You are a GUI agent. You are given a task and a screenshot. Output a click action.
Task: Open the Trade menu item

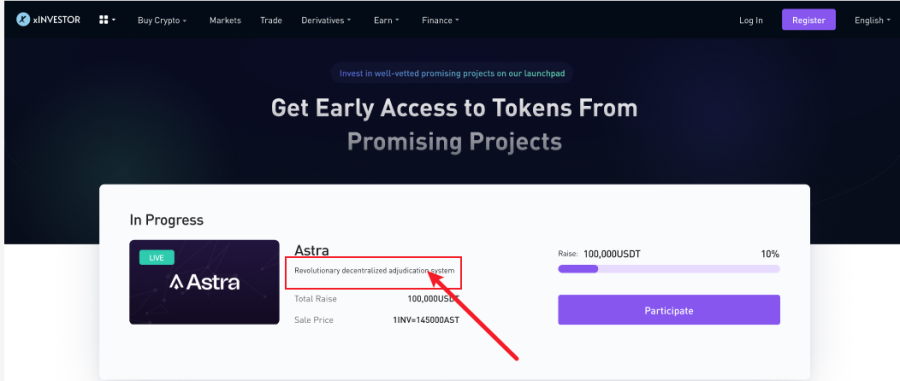coord(271,20)
